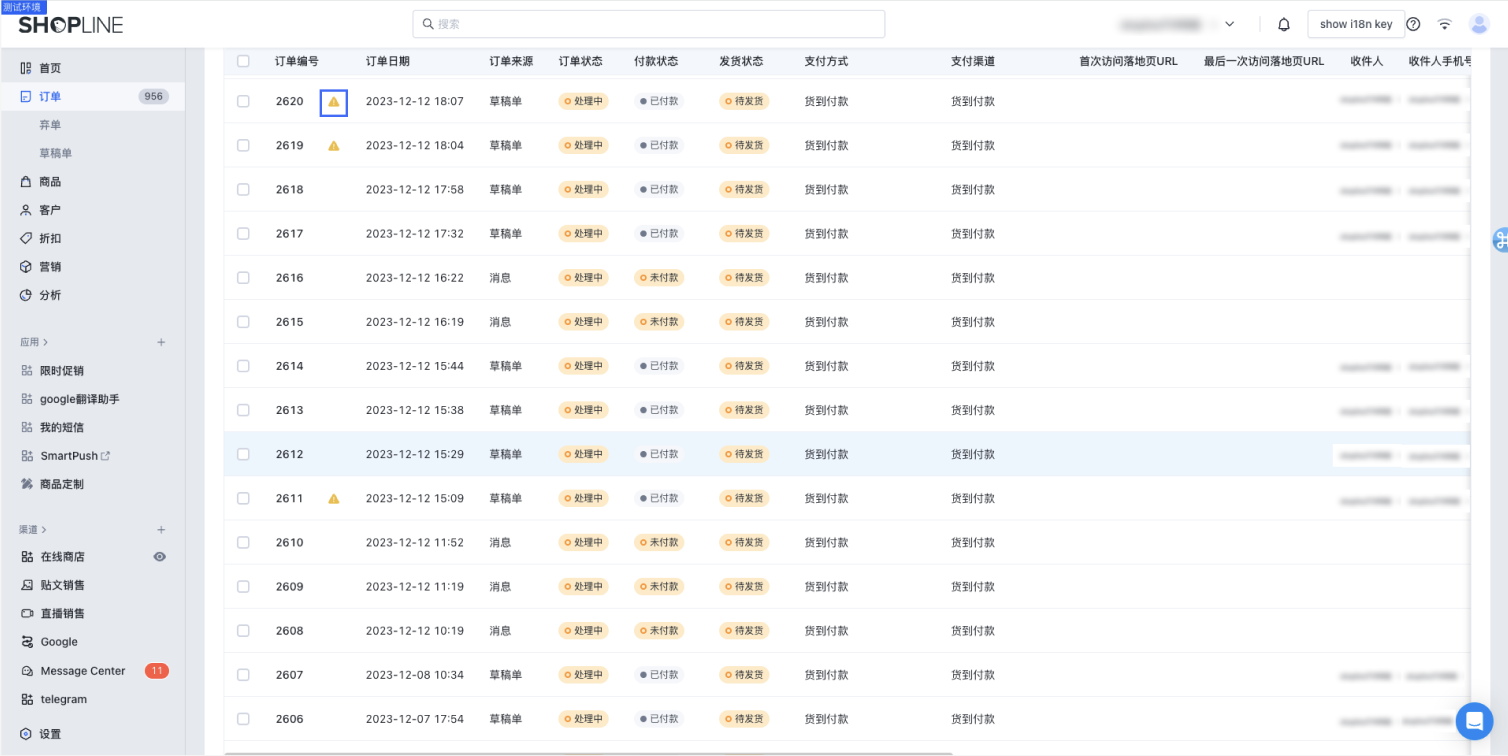
Task: Click the cube icon for 营销
Action: point(26,267)
